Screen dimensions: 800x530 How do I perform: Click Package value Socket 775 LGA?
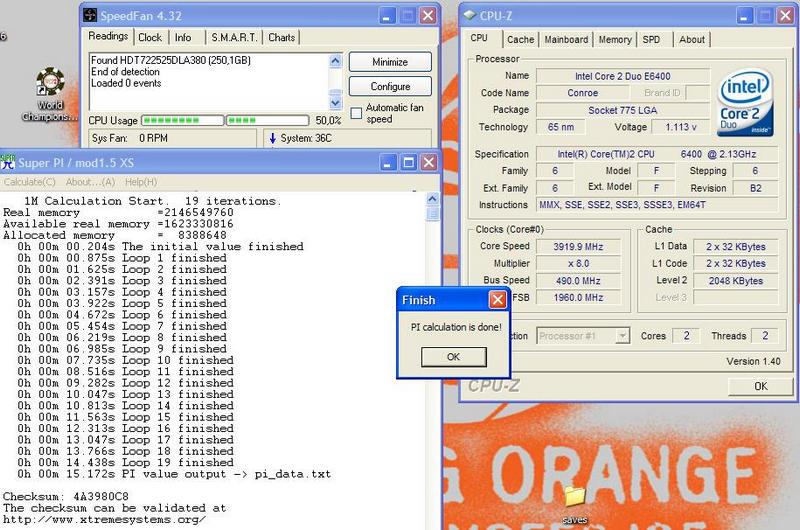click(x=622, y=110)
